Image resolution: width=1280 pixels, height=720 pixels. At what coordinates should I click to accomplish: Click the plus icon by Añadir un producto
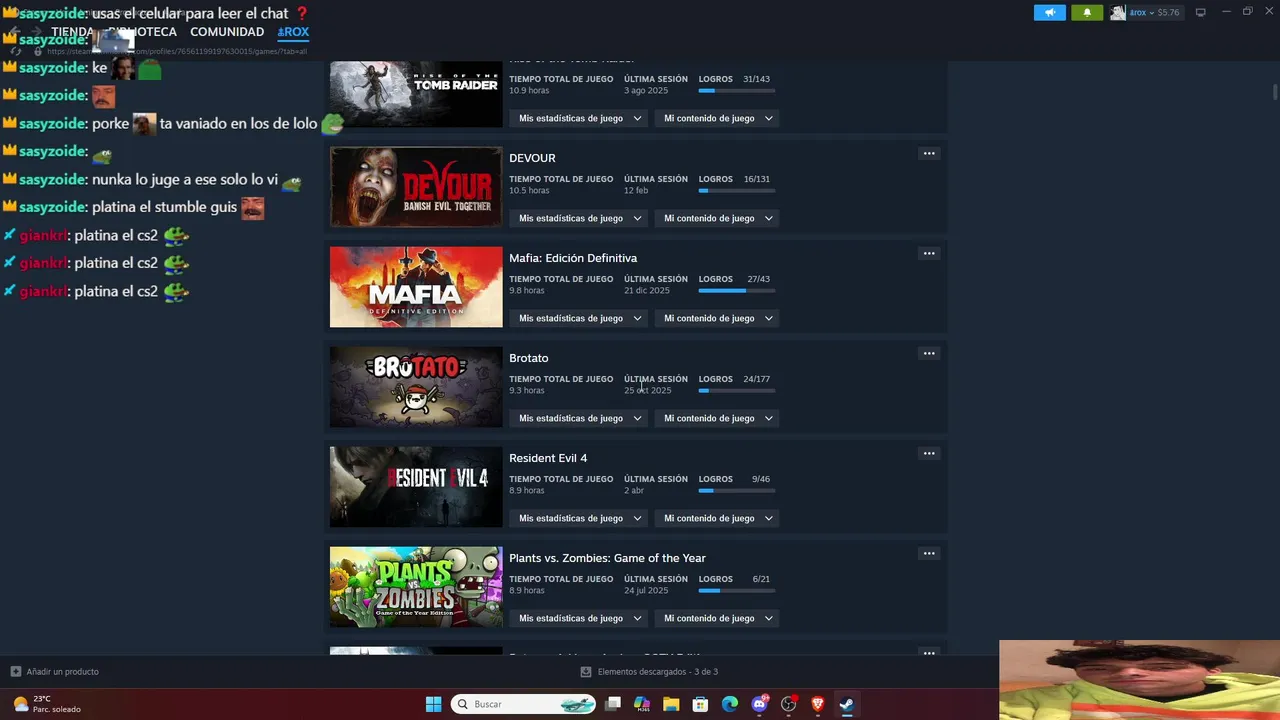coord(15,672)
